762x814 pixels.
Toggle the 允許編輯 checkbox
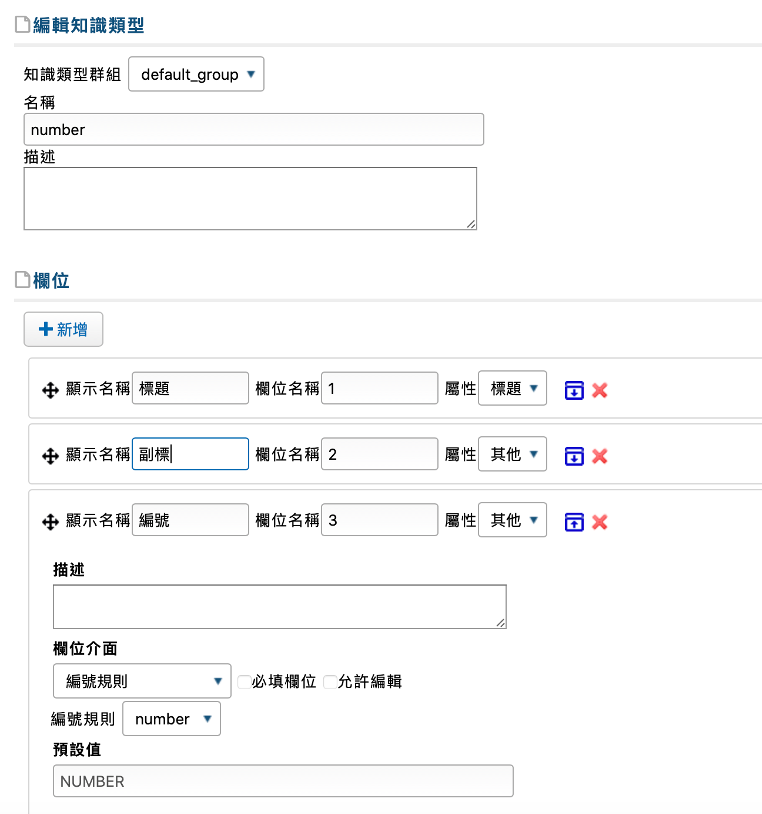click(330, 682)
